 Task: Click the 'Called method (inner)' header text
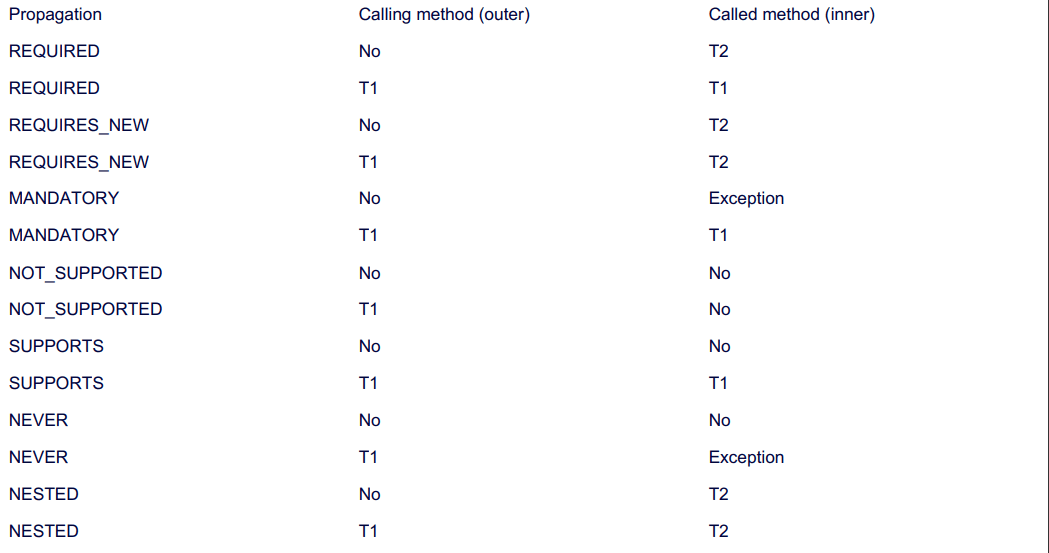pyautogui.click(x=792, y=15)
